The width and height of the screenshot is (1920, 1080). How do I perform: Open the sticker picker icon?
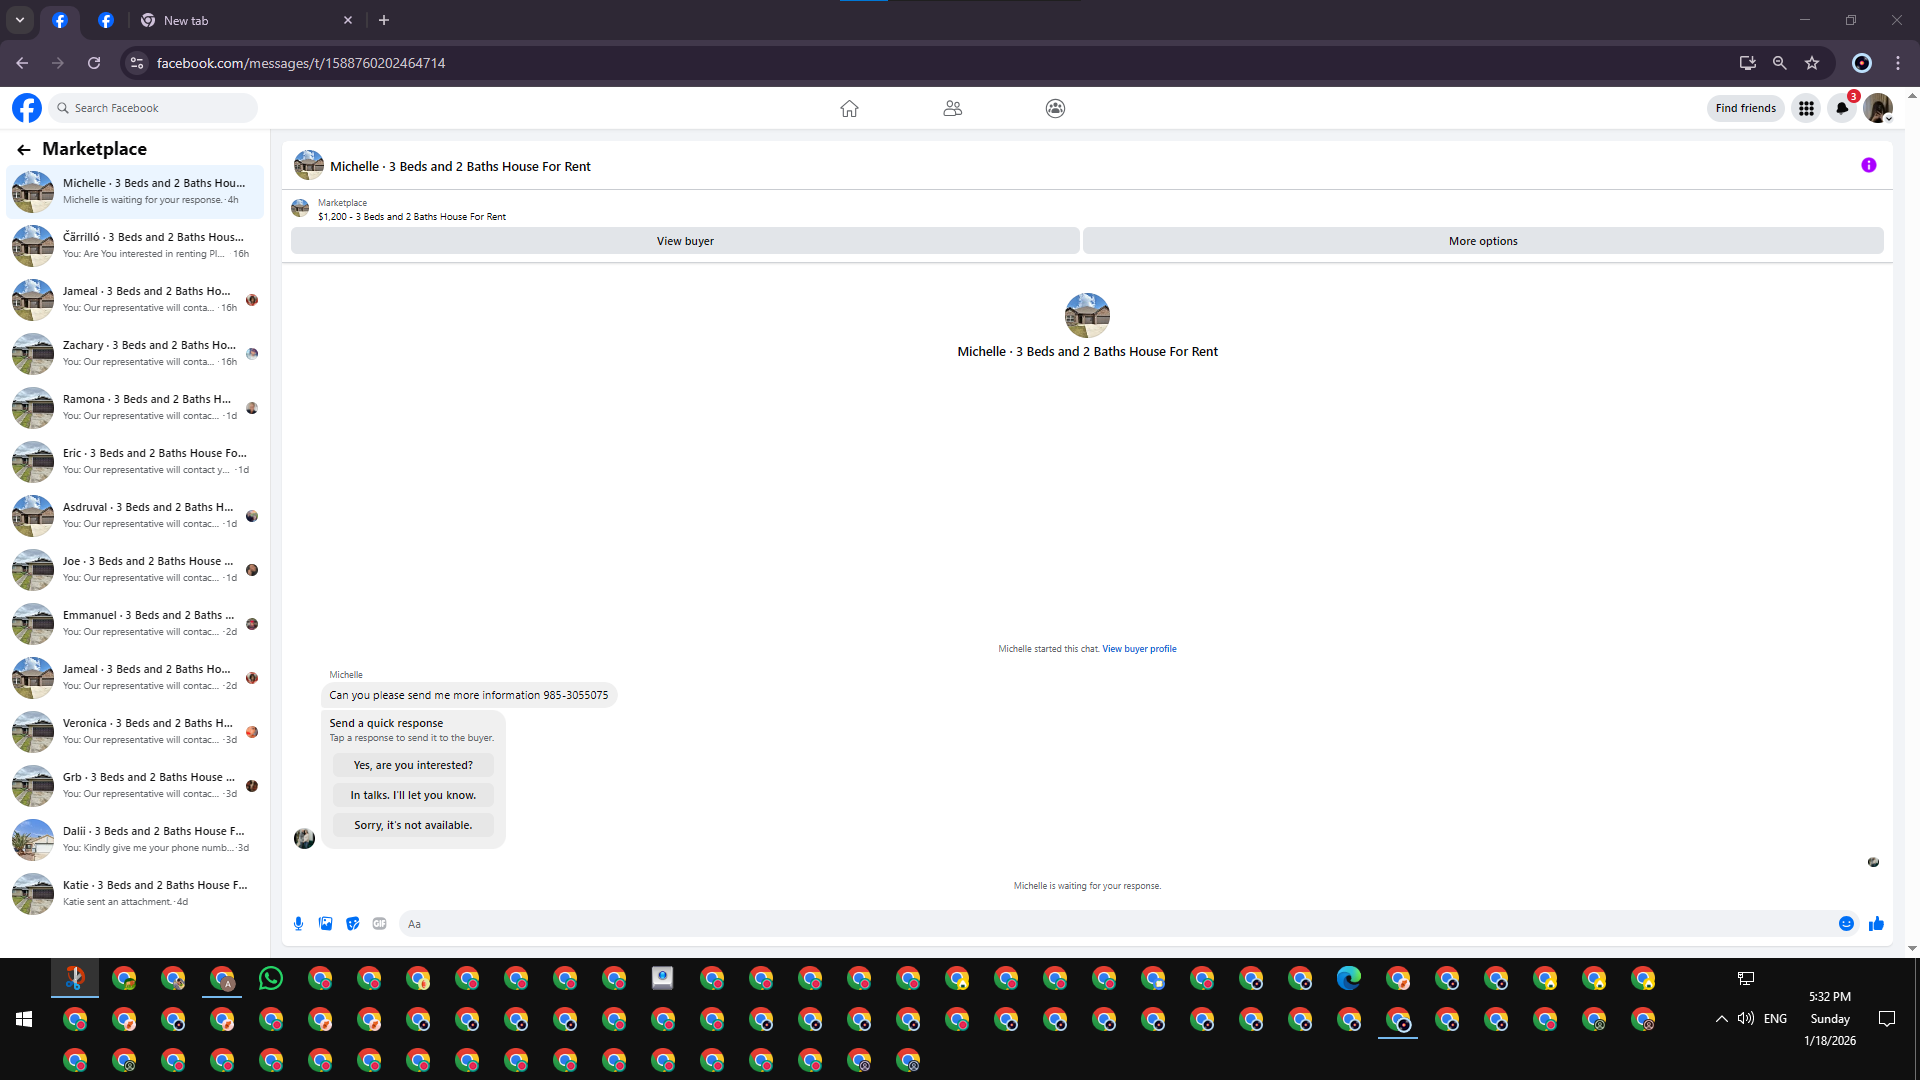click(x=352, y=924)
